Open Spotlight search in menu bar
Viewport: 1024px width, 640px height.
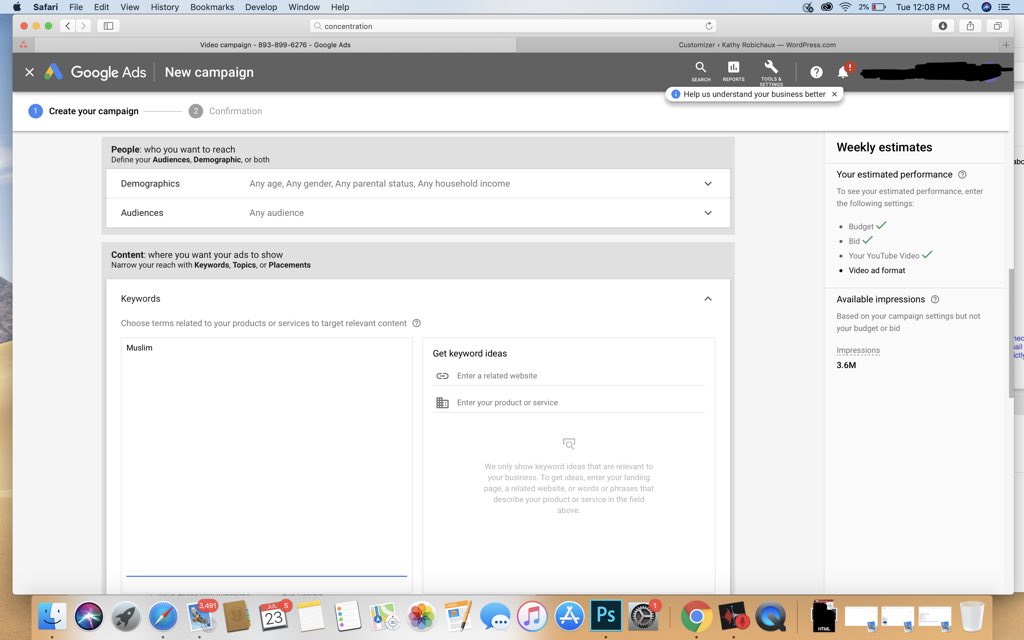tap(966, 7)
